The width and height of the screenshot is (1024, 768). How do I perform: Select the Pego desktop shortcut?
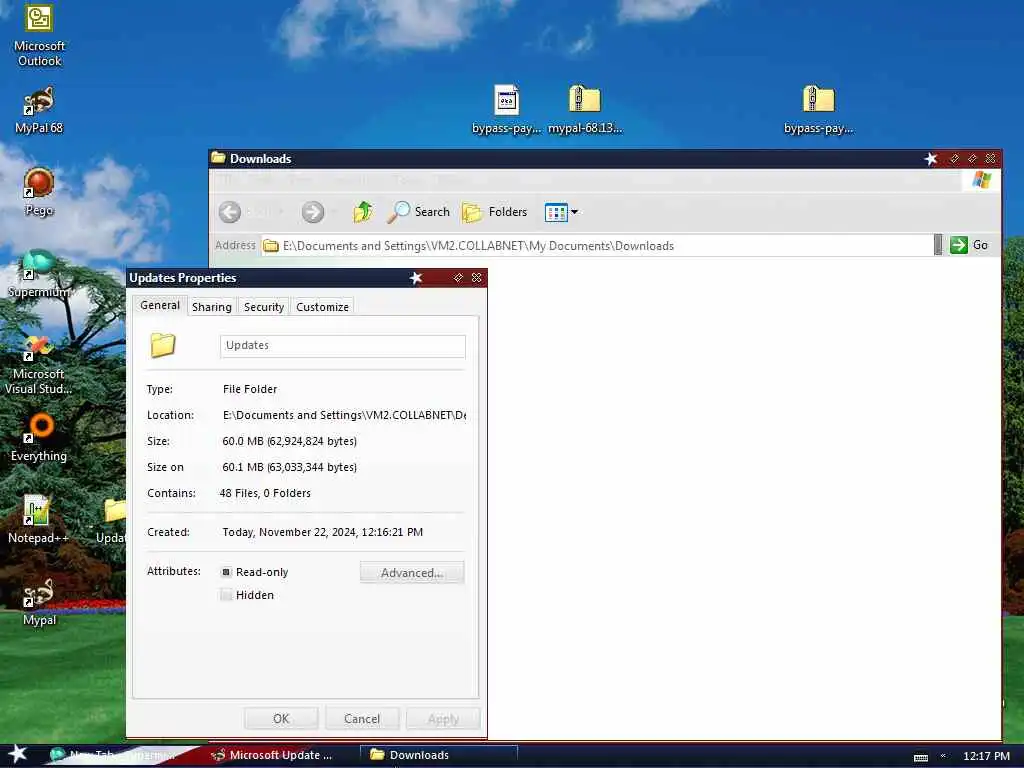point(39,191)
